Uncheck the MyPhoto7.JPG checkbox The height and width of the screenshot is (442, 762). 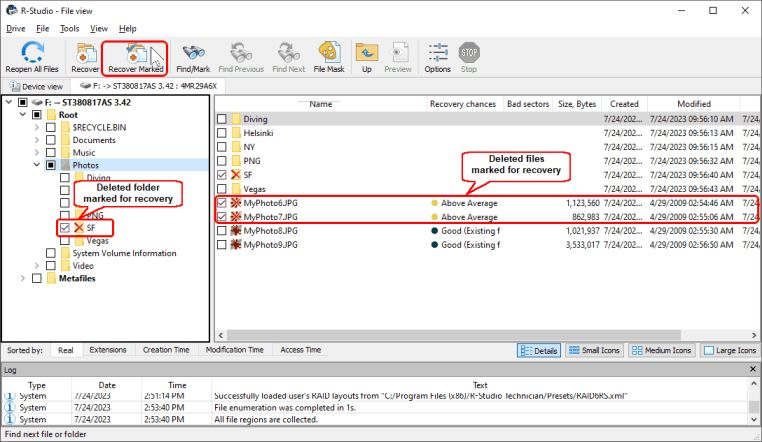(222, 217)
